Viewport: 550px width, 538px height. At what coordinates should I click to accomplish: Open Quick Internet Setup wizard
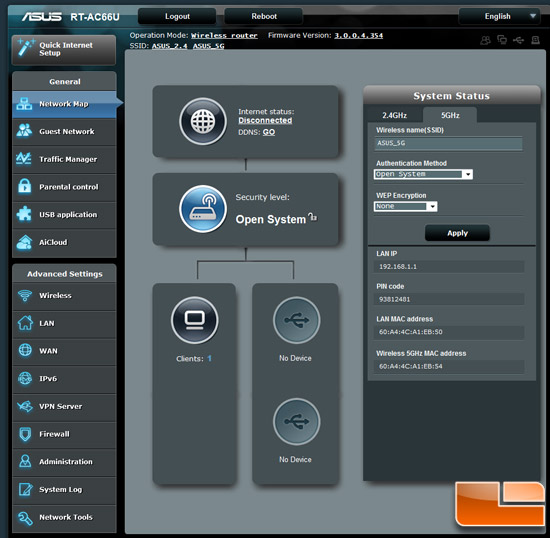(64, 49)
